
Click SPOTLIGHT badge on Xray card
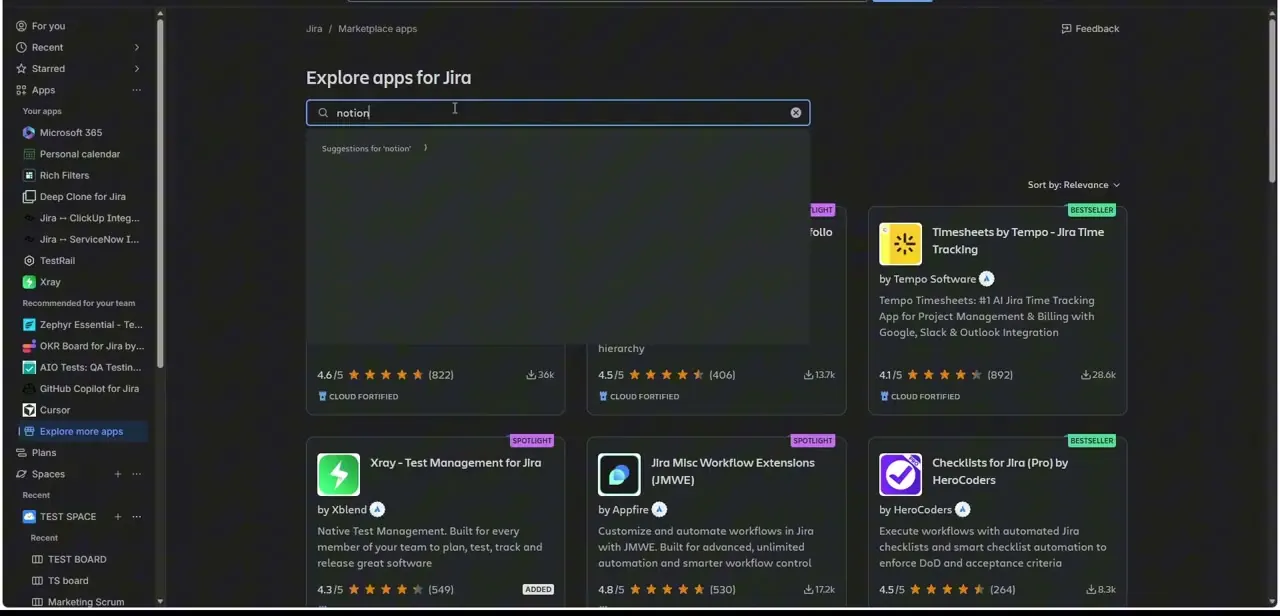click(531, 441)
